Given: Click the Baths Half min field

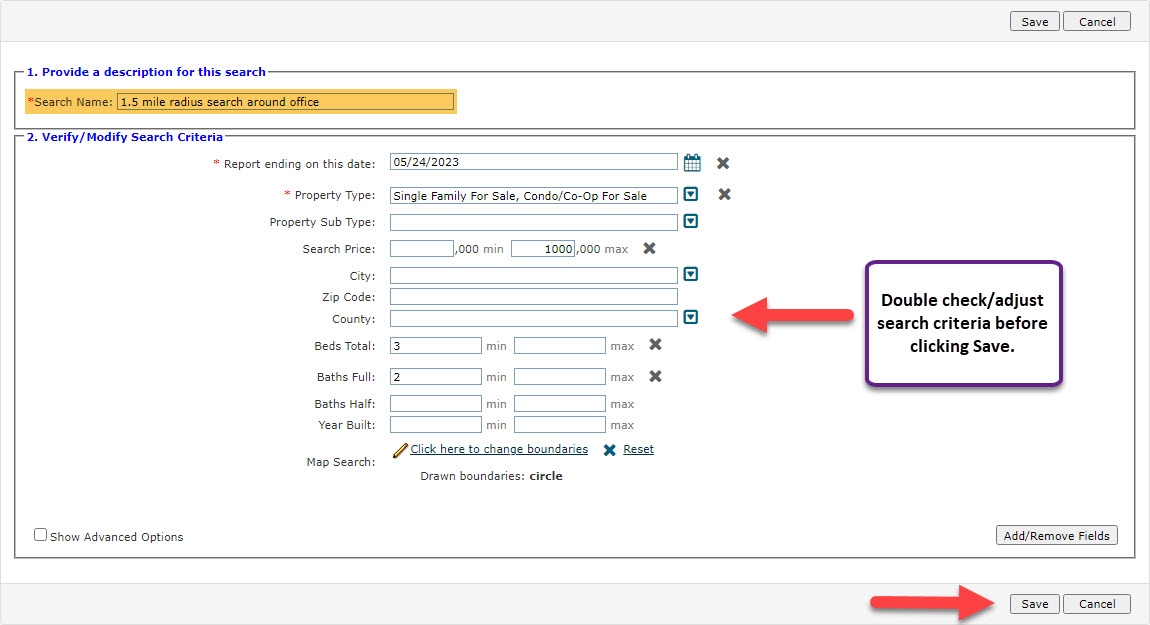Looking at the screenshot, I should [436, 403].
